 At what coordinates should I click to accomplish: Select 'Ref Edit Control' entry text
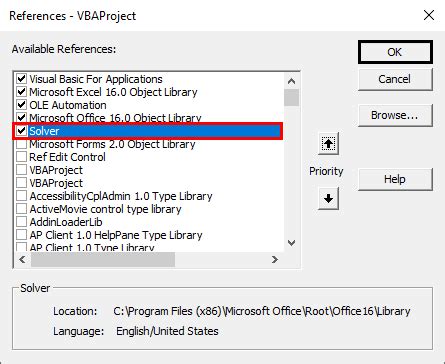67,157
